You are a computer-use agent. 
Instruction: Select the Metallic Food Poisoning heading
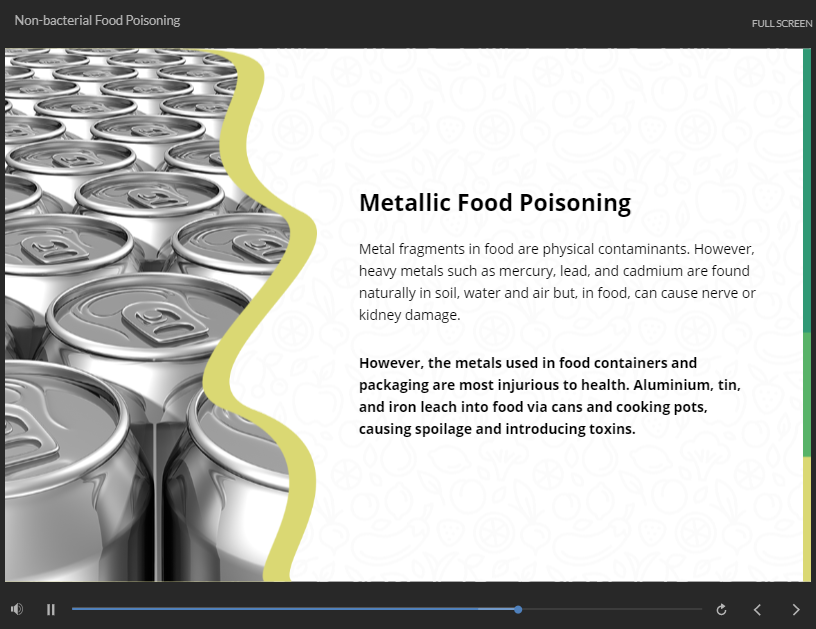coord(495,203)
